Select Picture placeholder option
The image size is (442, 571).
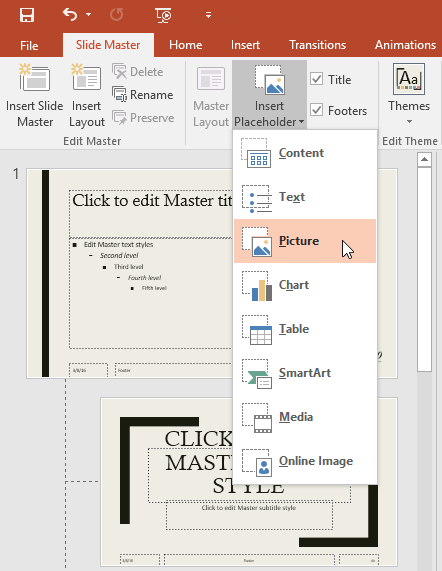click(x=305, y=241)
